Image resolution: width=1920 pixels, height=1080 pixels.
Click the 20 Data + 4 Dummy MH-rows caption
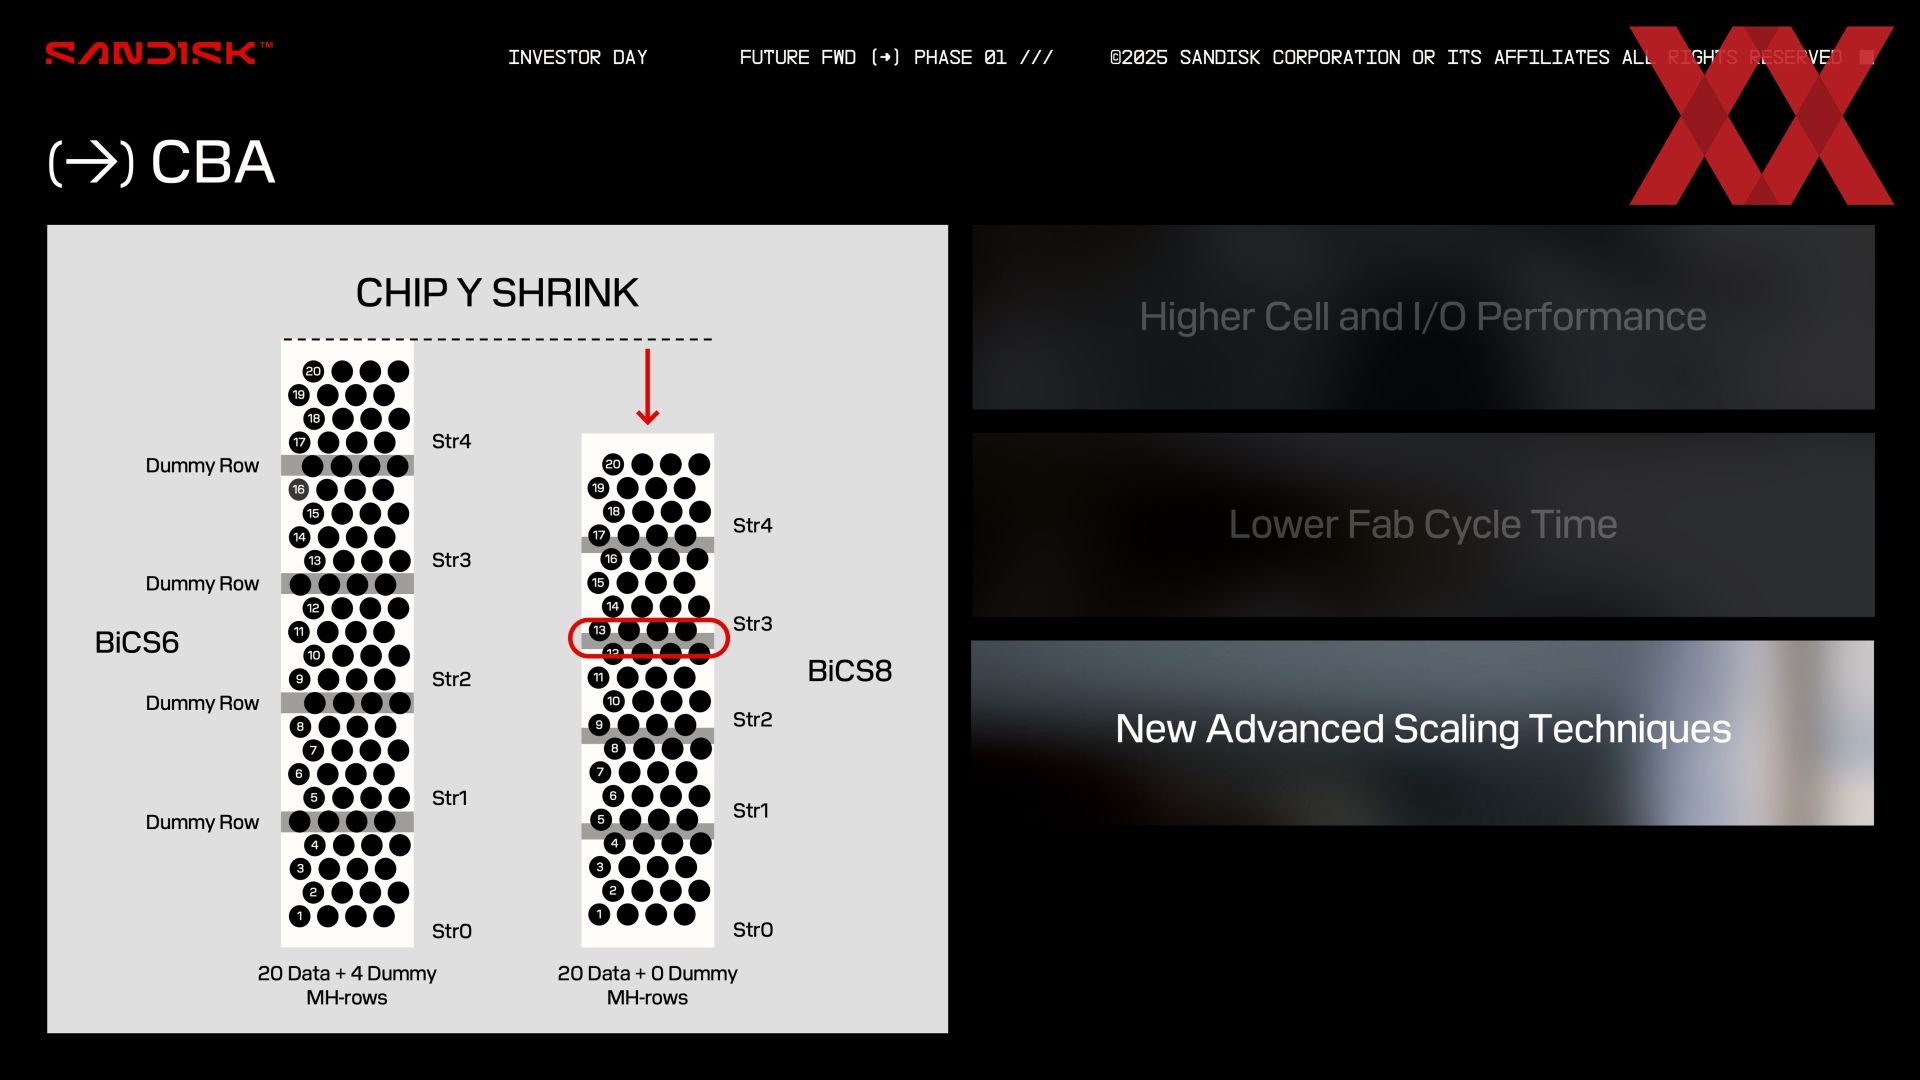pyautogui.click(x=347, y=985)
